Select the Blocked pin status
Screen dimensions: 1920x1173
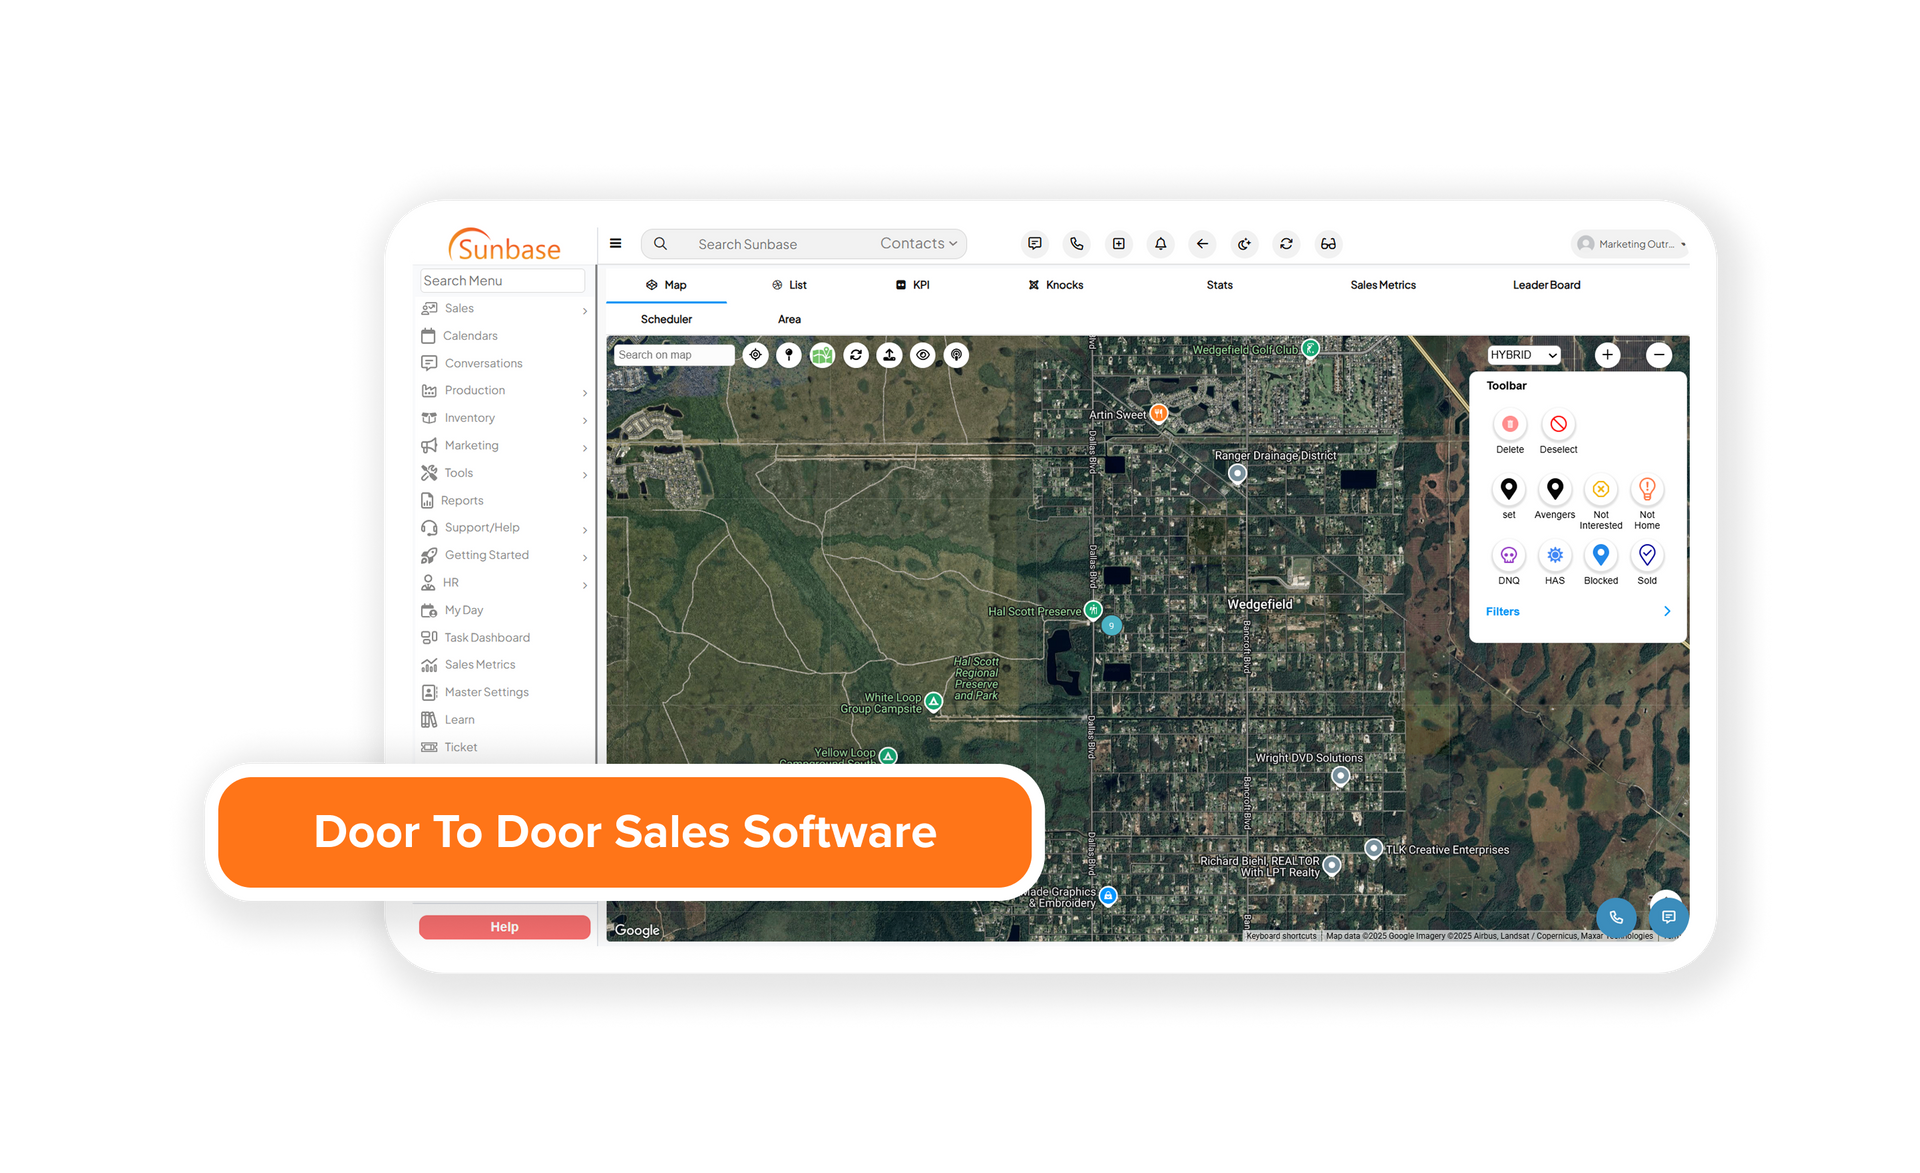(1601, 555)
